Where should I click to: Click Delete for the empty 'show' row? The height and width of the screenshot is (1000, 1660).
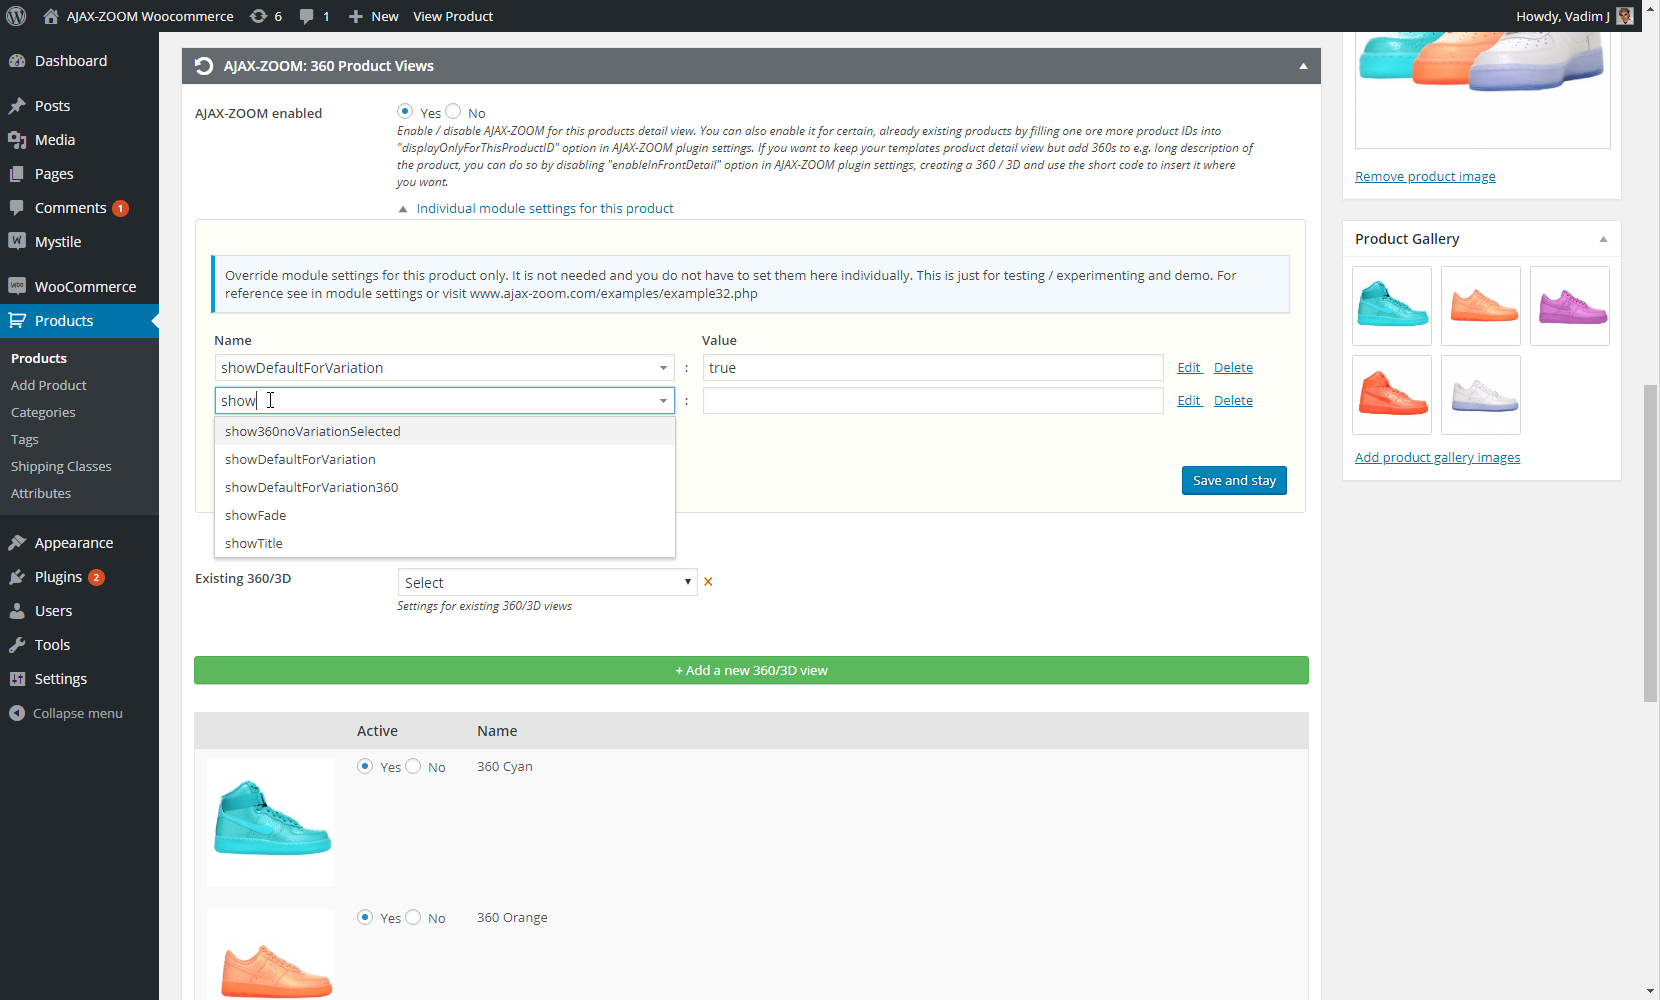tap(1233, 401)
